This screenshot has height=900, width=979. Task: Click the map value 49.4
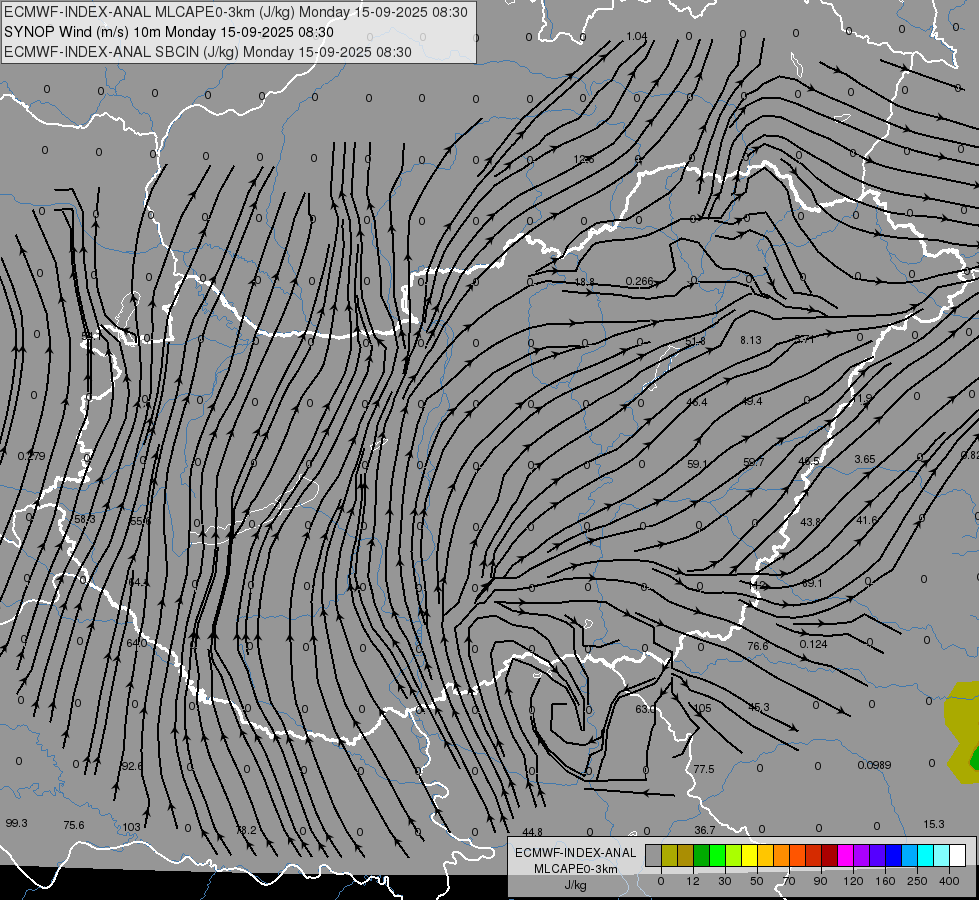pyautogui.click(x=752, y=401)
